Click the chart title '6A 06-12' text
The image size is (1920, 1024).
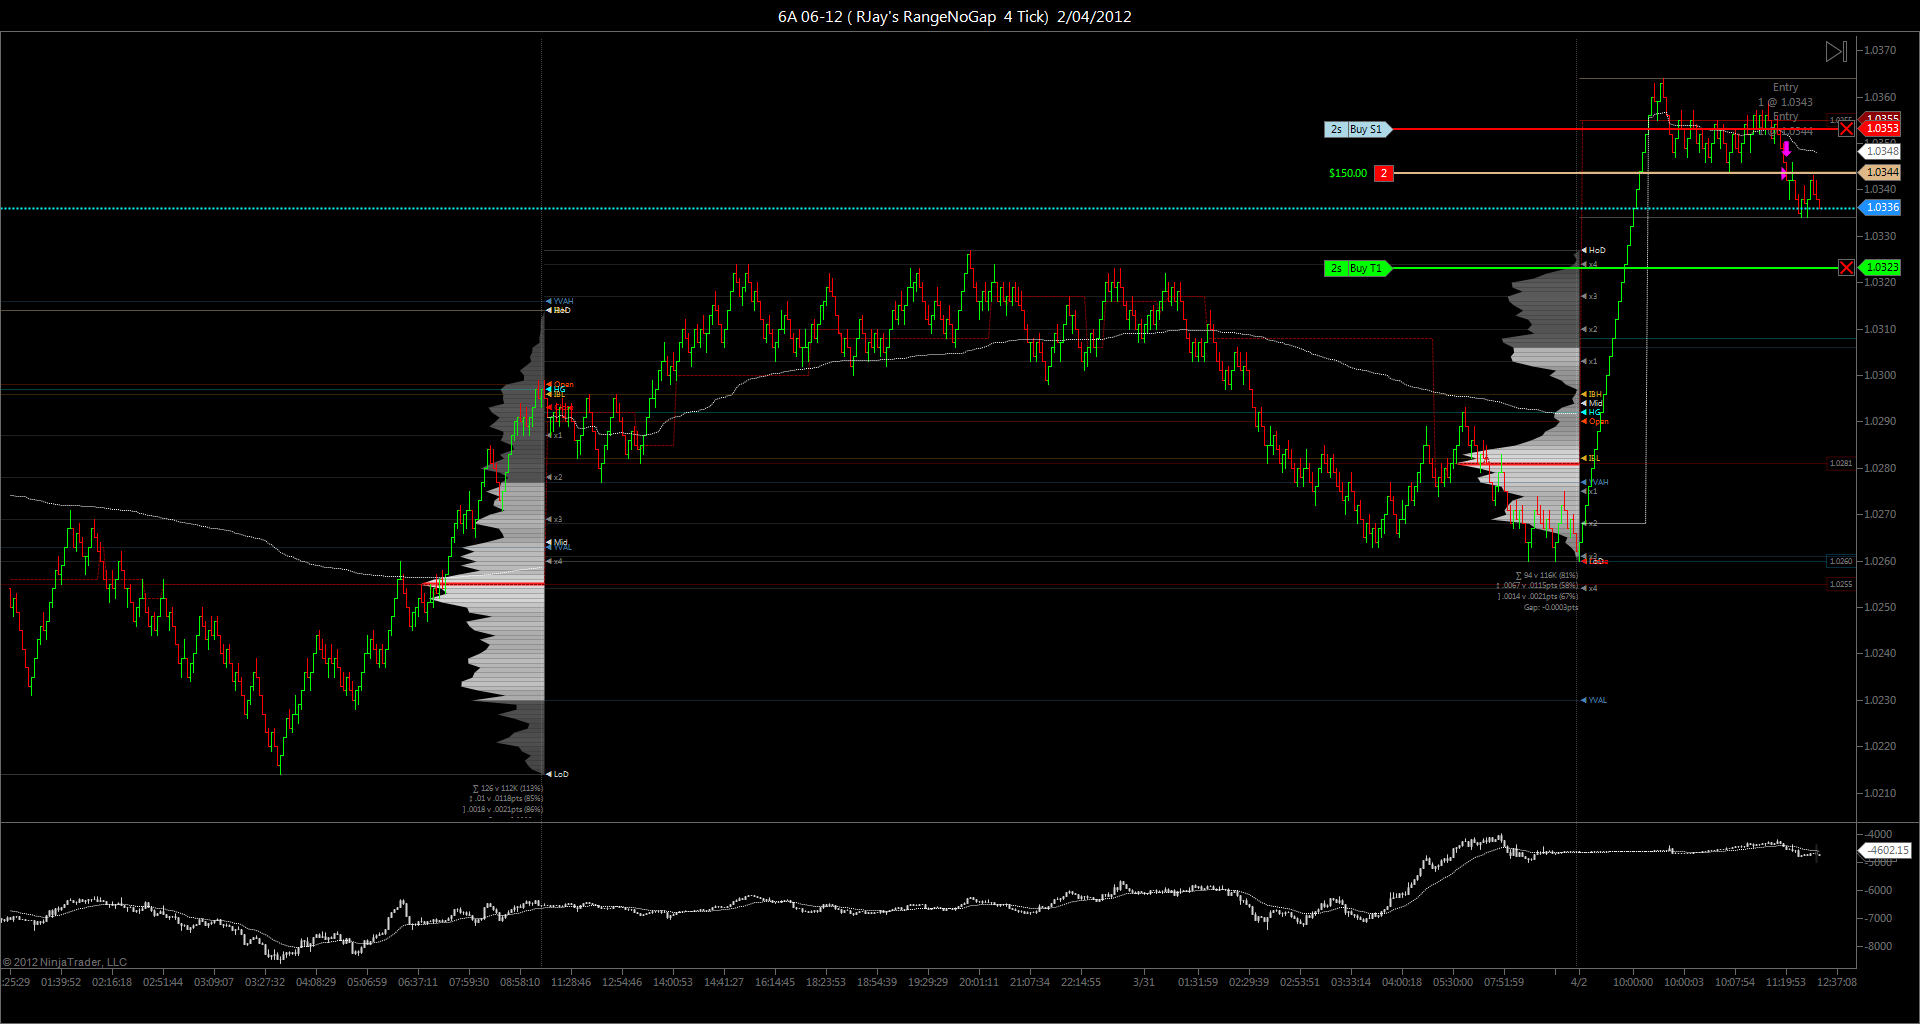point(810,17)
